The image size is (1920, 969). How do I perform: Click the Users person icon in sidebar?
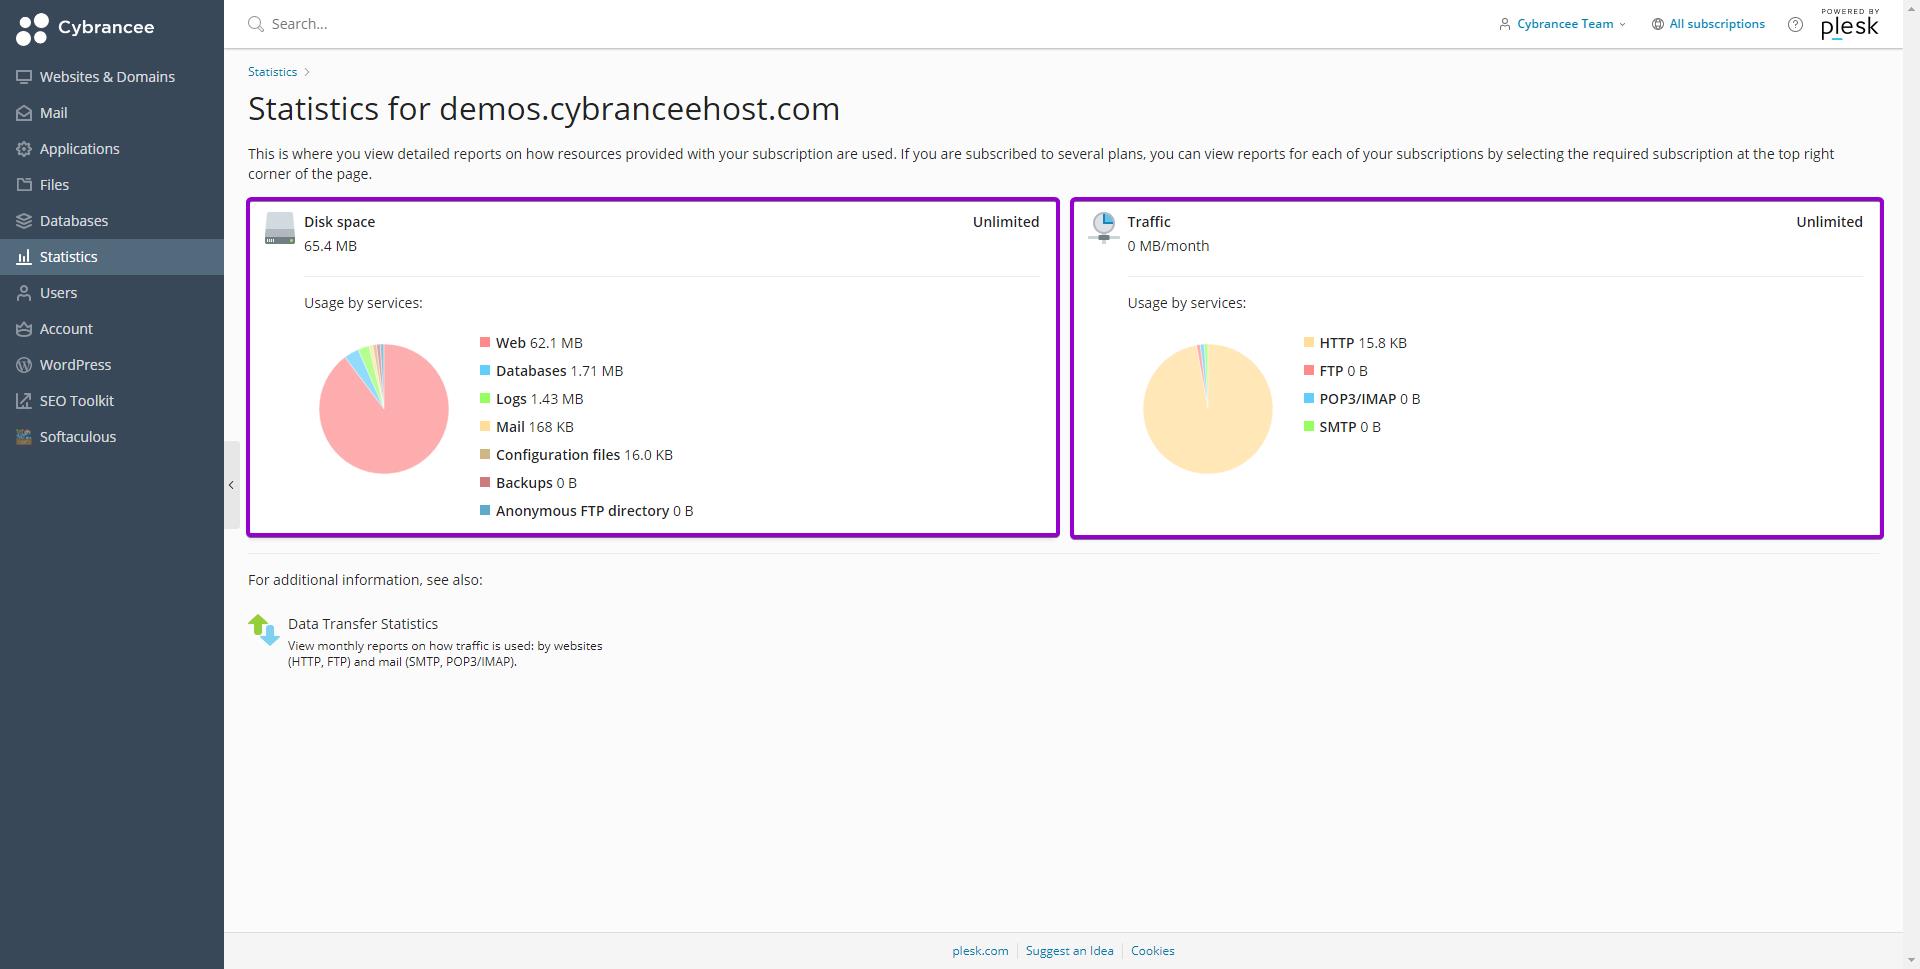24,293
